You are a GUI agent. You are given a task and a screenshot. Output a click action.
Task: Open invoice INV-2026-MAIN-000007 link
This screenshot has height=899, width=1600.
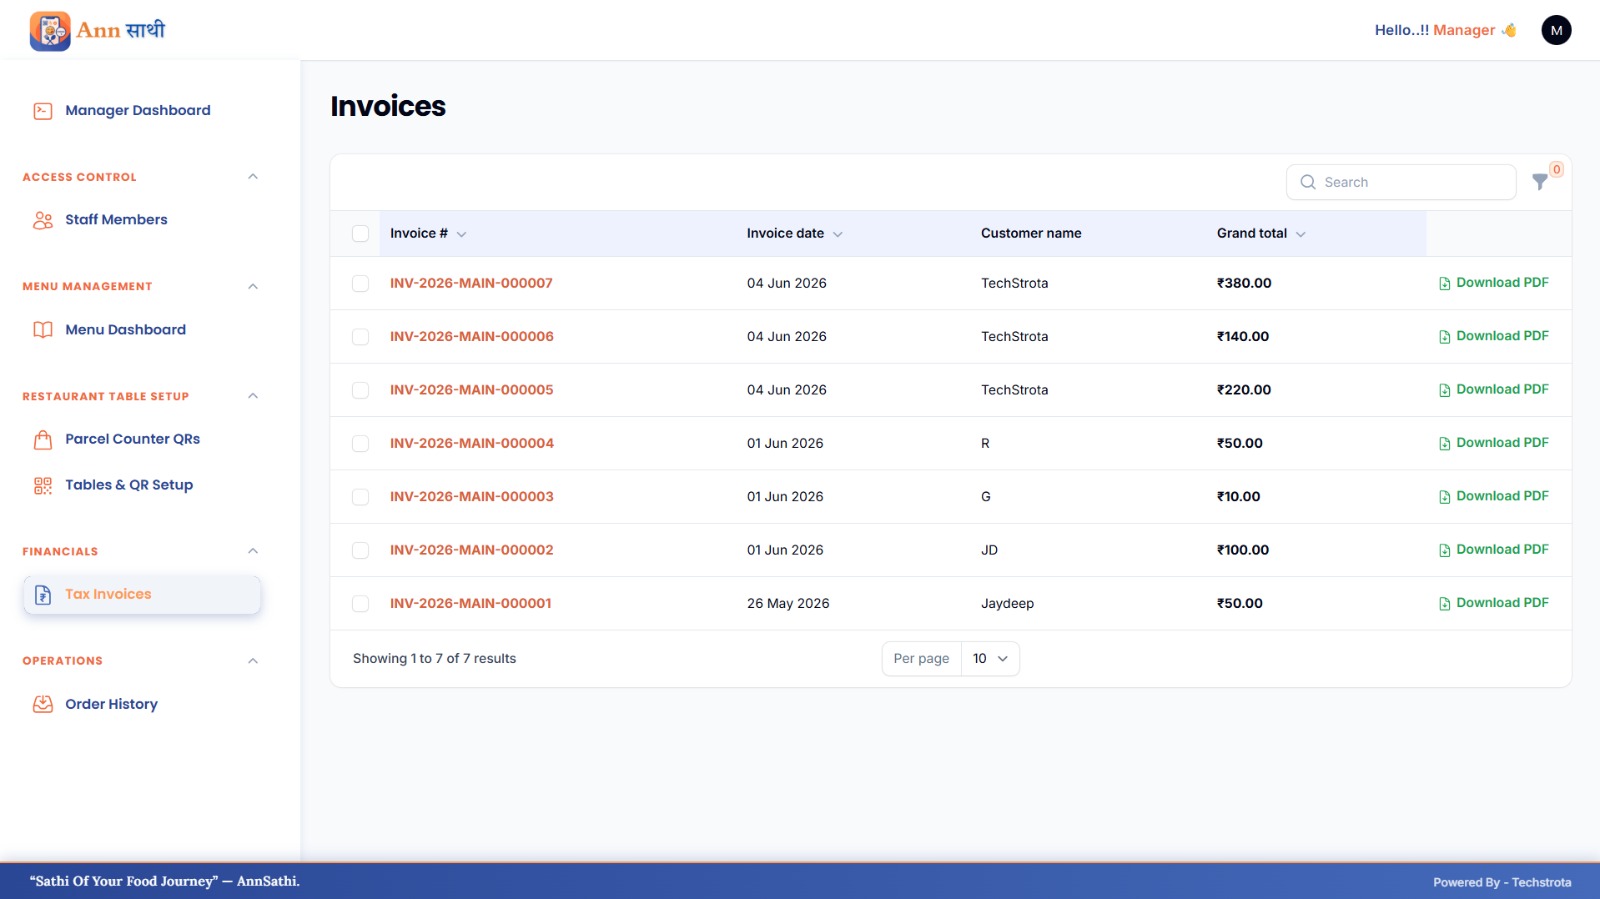tap(471, 284)
